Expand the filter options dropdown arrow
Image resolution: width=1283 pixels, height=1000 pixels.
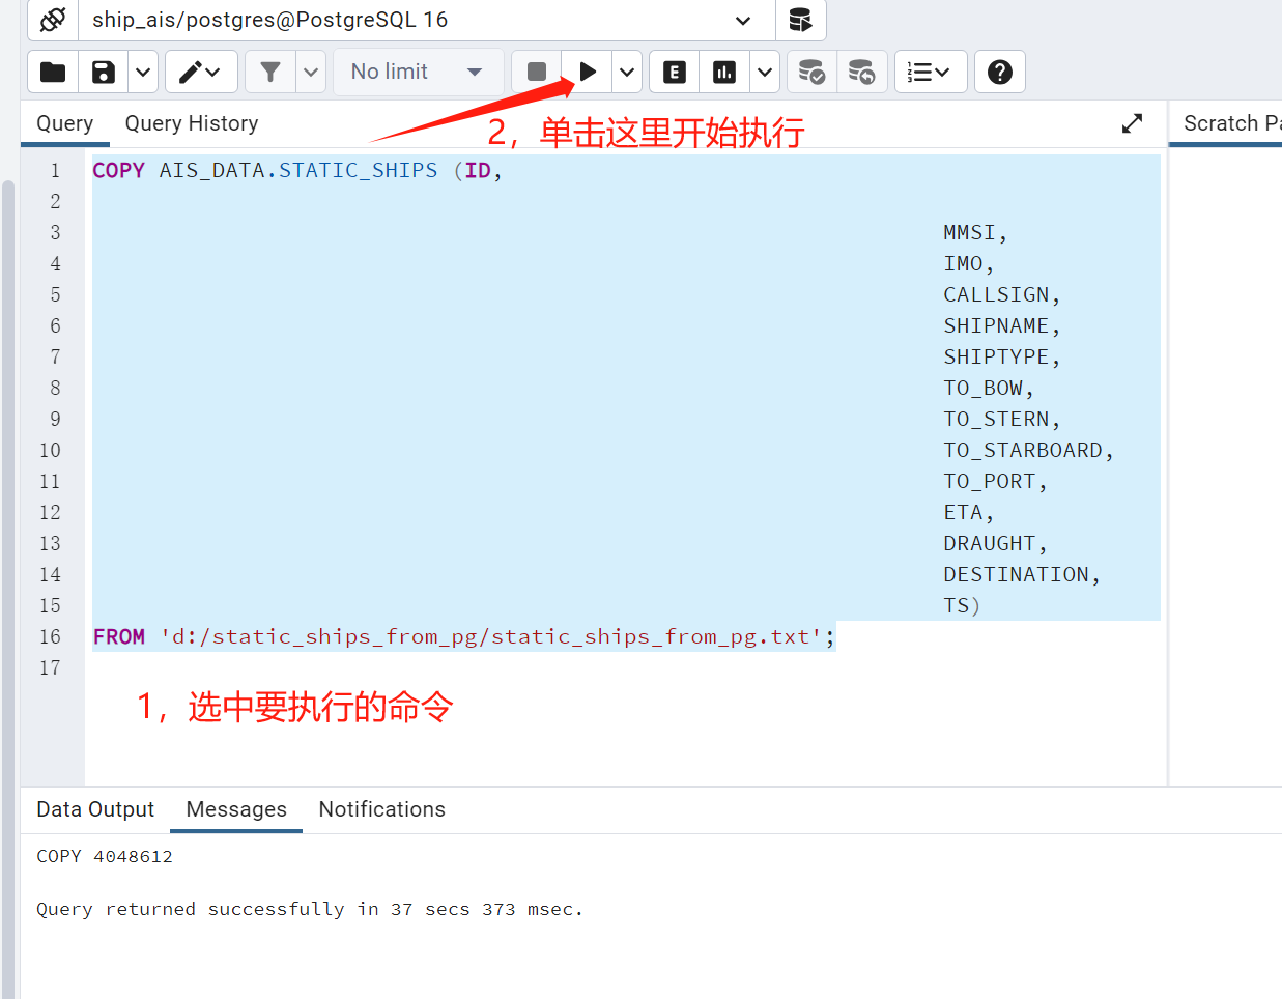pos(311,72)
